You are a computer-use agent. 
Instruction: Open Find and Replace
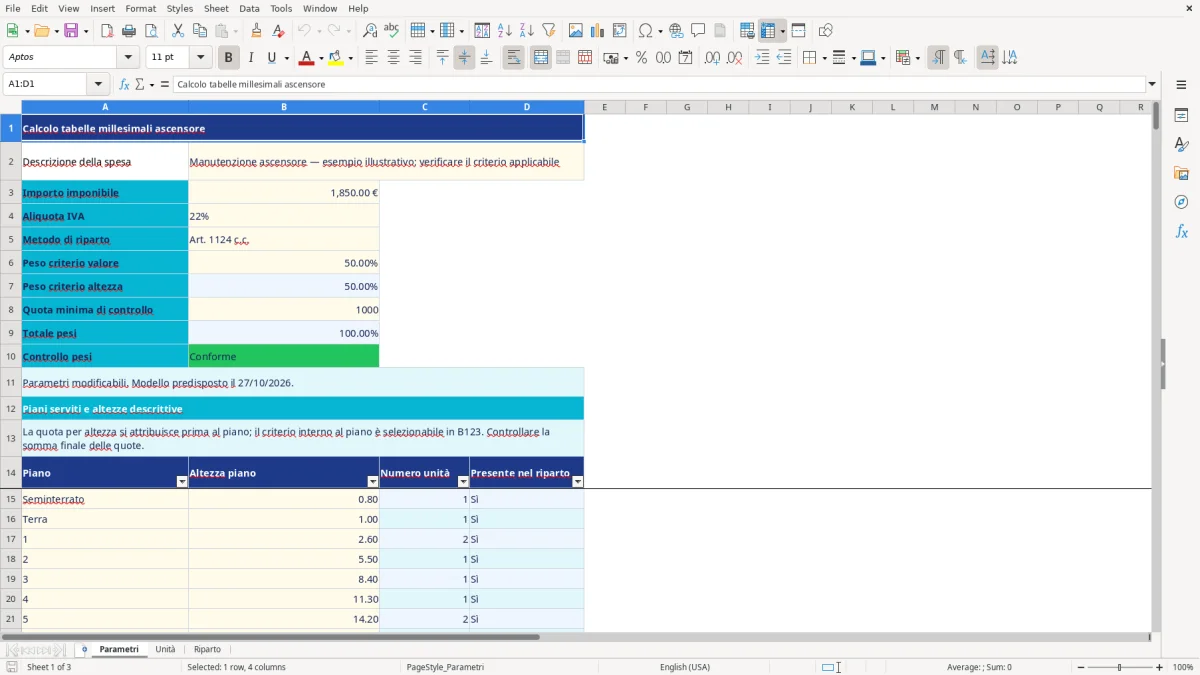pyautogui.click(x=370, y=31)
